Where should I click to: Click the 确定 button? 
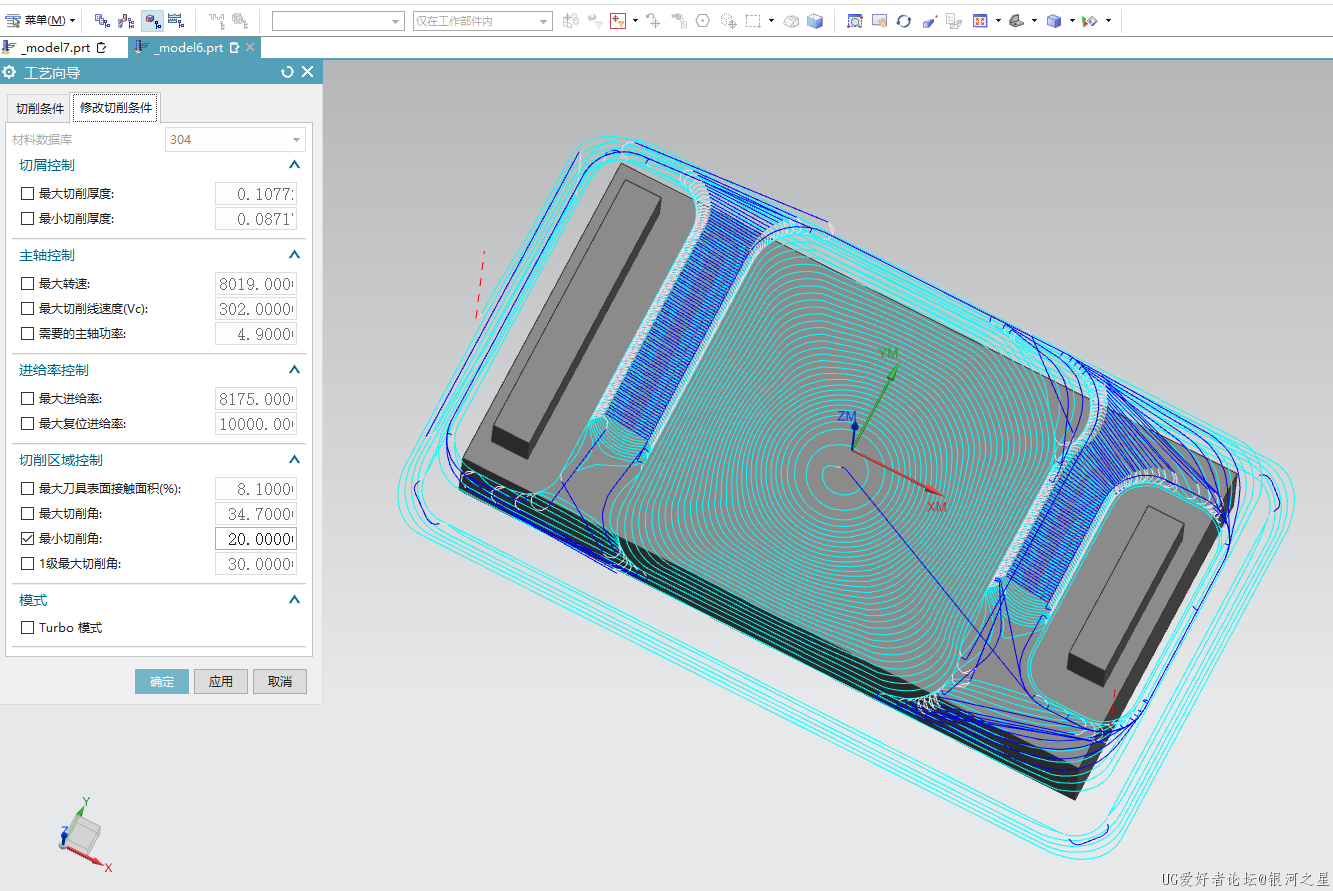click(x=162, y=682)
